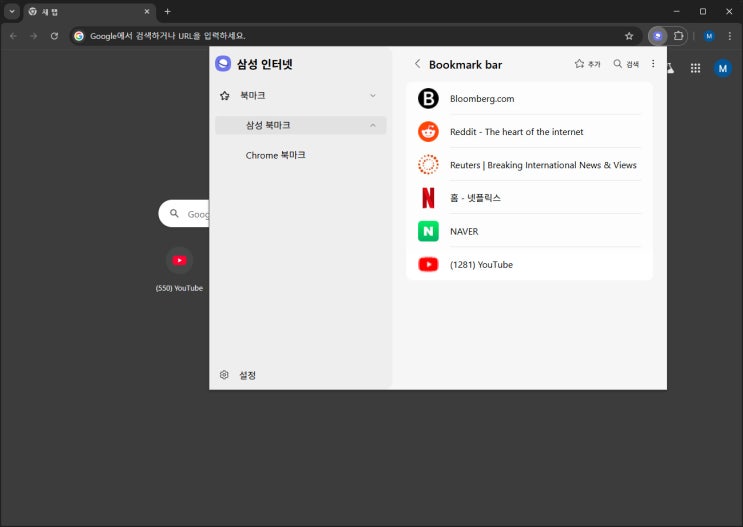
Task: Open Google account avatar on new tab page
Action: (x=723, y=68)
